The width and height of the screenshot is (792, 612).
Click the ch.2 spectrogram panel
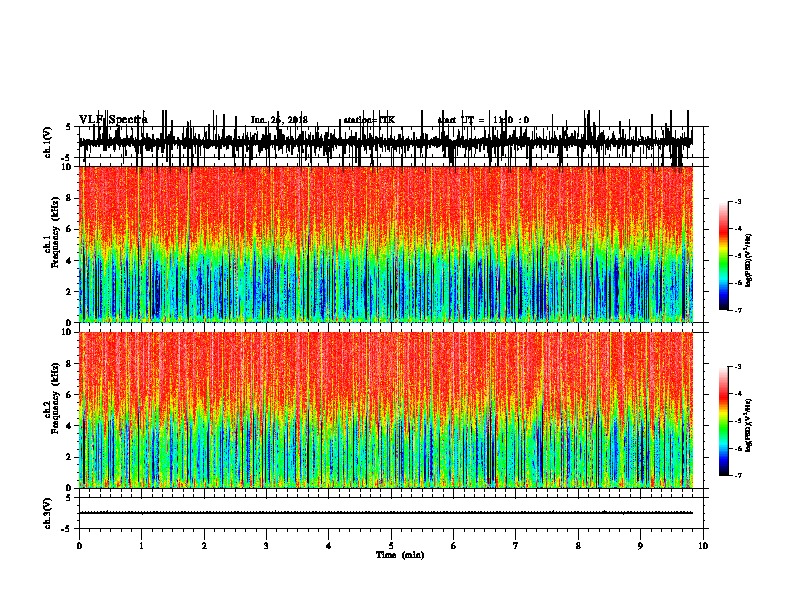[385, 410]
